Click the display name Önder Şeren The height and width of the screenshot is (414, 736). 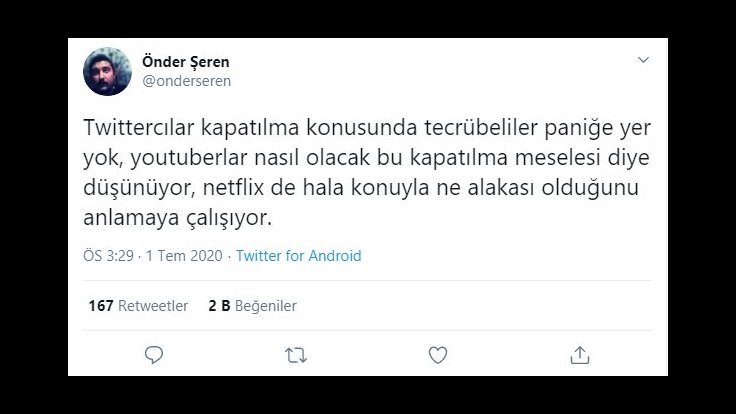click(x=186, y=62)
